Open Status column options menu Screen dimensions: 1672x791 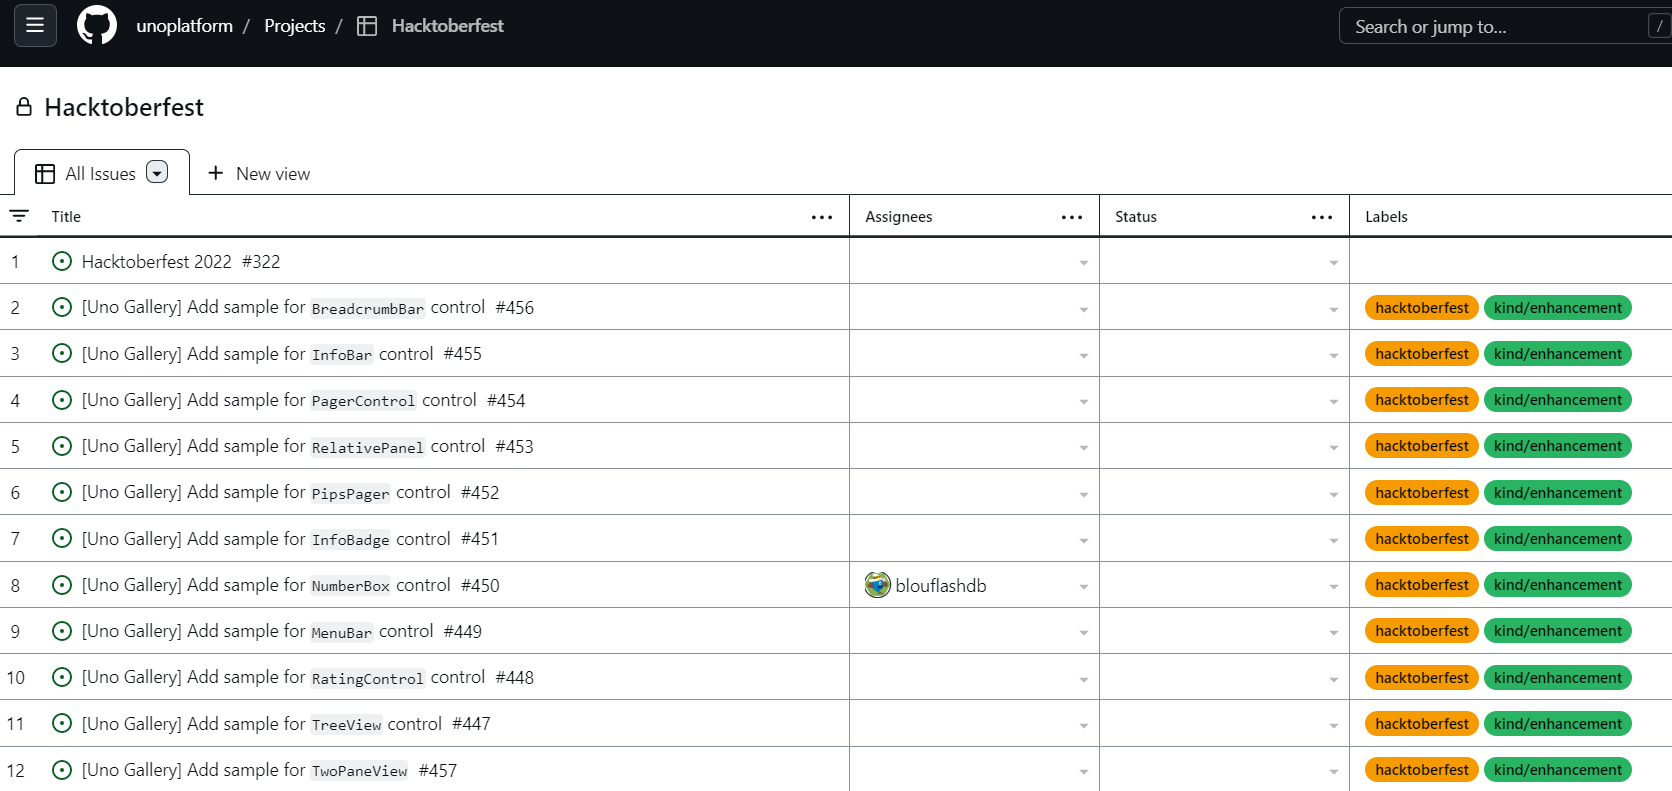coord(1322,217)
